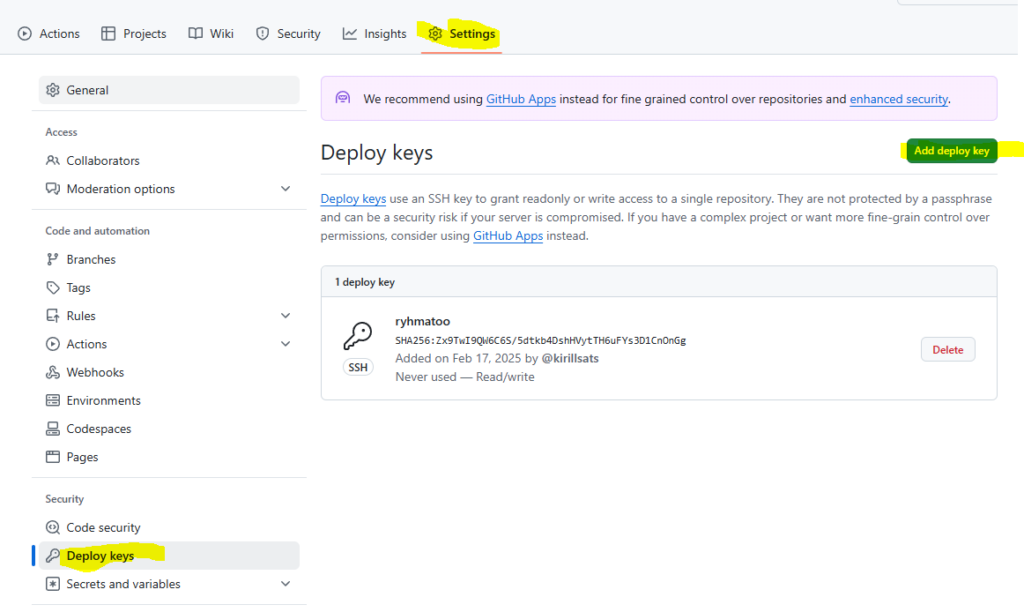
Task: Click the sidebar Actions play icon
Action: (53, 344)
